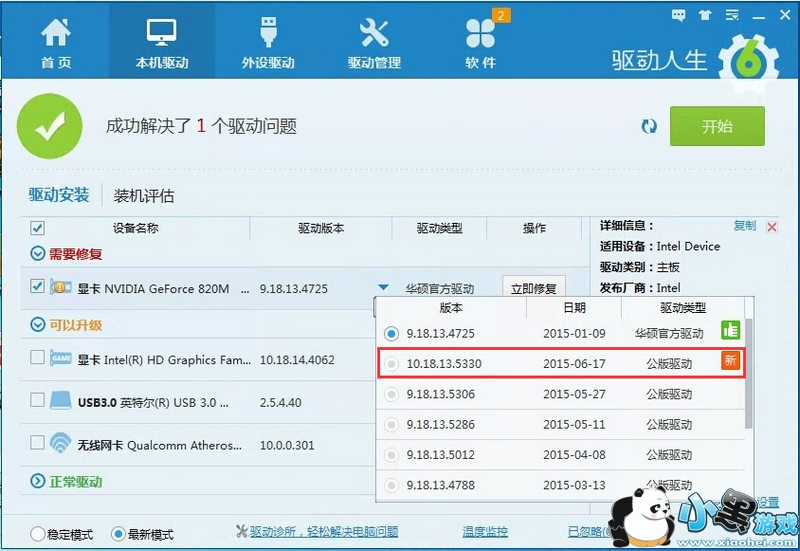Select driver version 9.18.13.4725 radio button
This screenshot has height=551, width=800.
point(391,334)
